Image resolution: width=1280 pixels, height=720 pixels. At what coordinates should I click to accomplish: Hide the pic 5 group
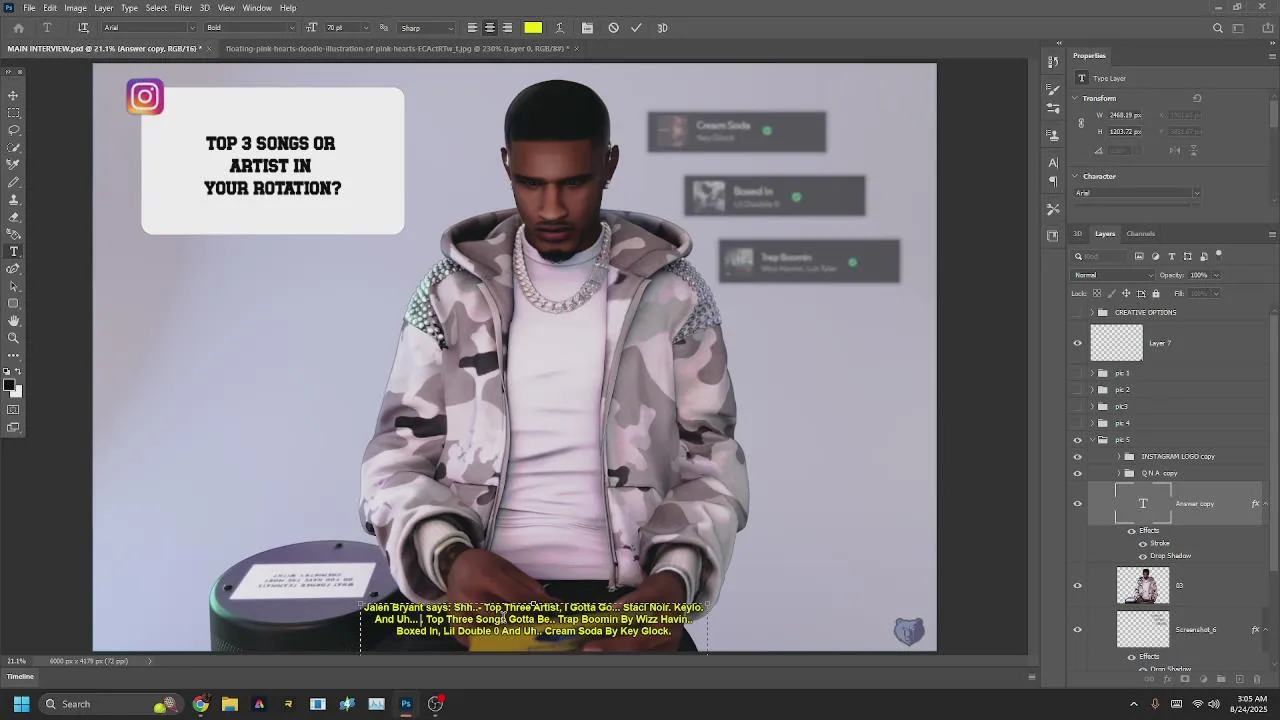click(1077, 440)
